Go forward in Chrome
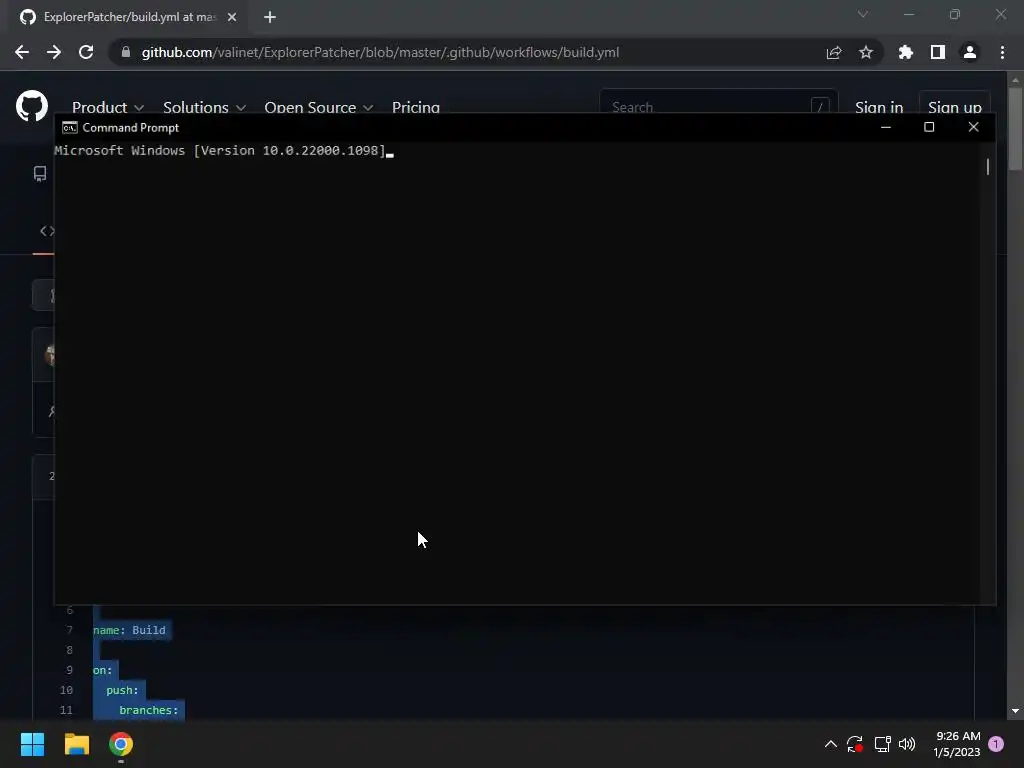The image size is (1024, 768). coord(54,52)
